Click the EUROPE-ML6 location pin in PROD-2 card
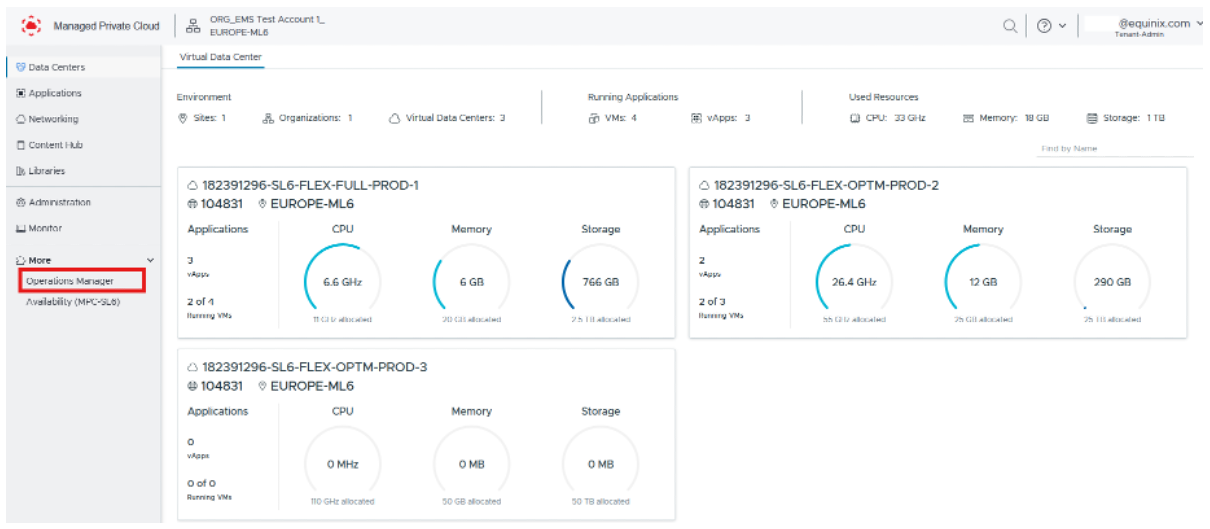Screen dimensions: 1210x529 [x=774, y=204]
